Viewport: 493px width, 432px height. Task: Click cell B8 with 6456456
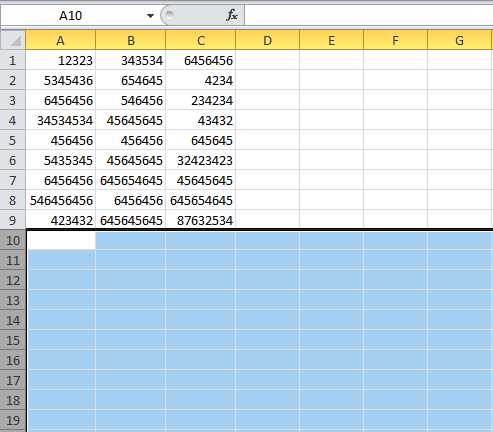(131, 200)
